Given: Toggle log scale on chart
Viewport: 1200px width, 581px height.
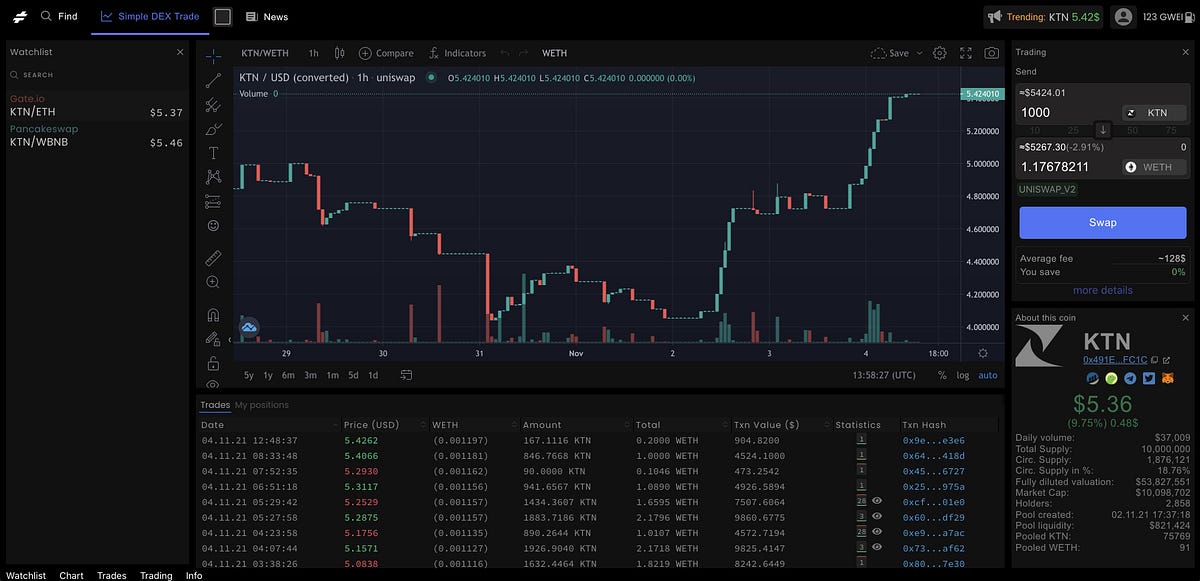Looking at the screenshot, I should click(963, 375).
